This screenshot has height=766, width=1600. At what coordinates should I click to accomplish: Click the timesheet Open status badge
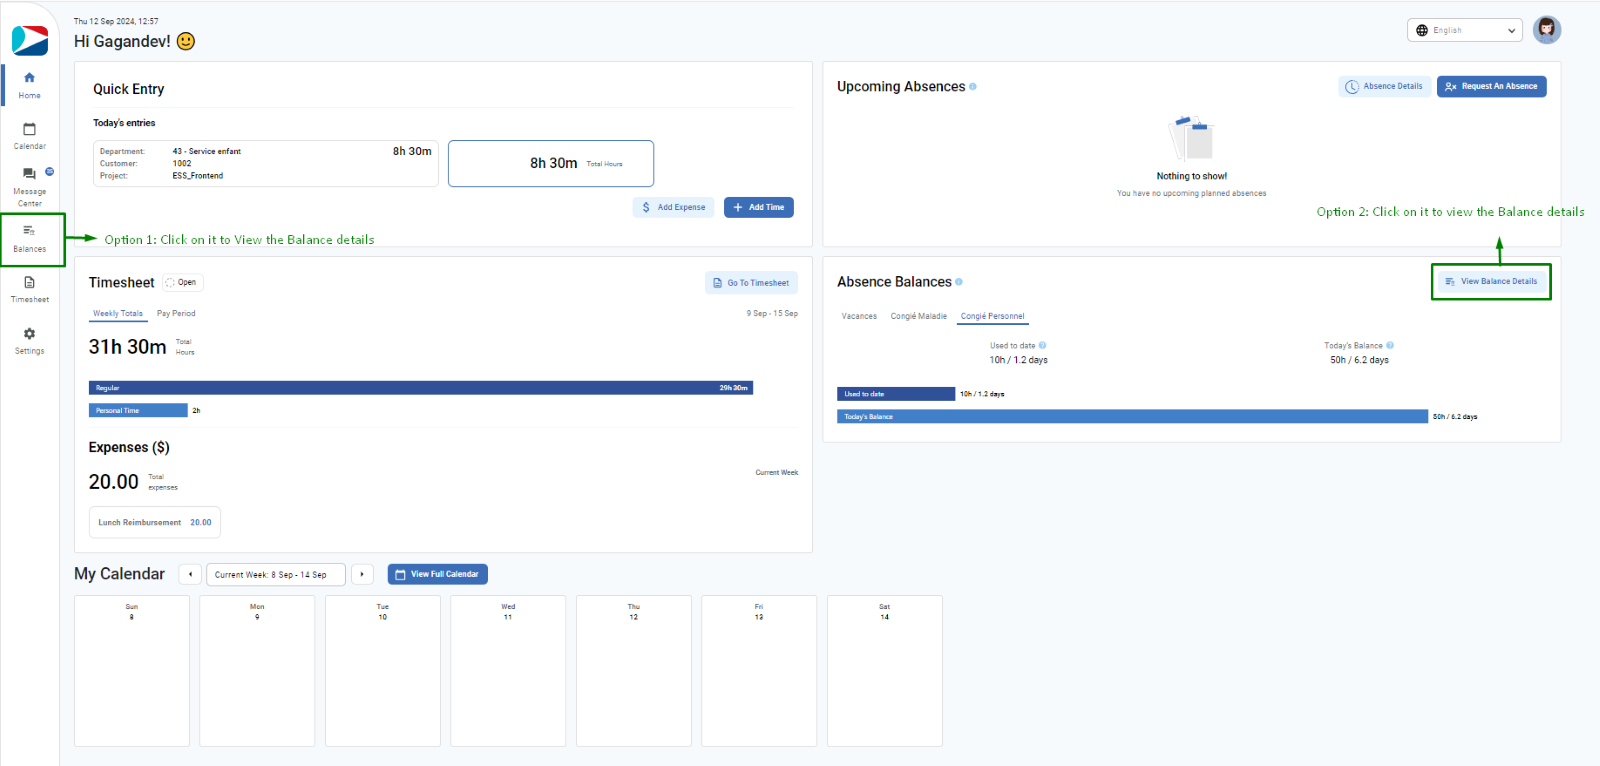click(x=183, y=283)
